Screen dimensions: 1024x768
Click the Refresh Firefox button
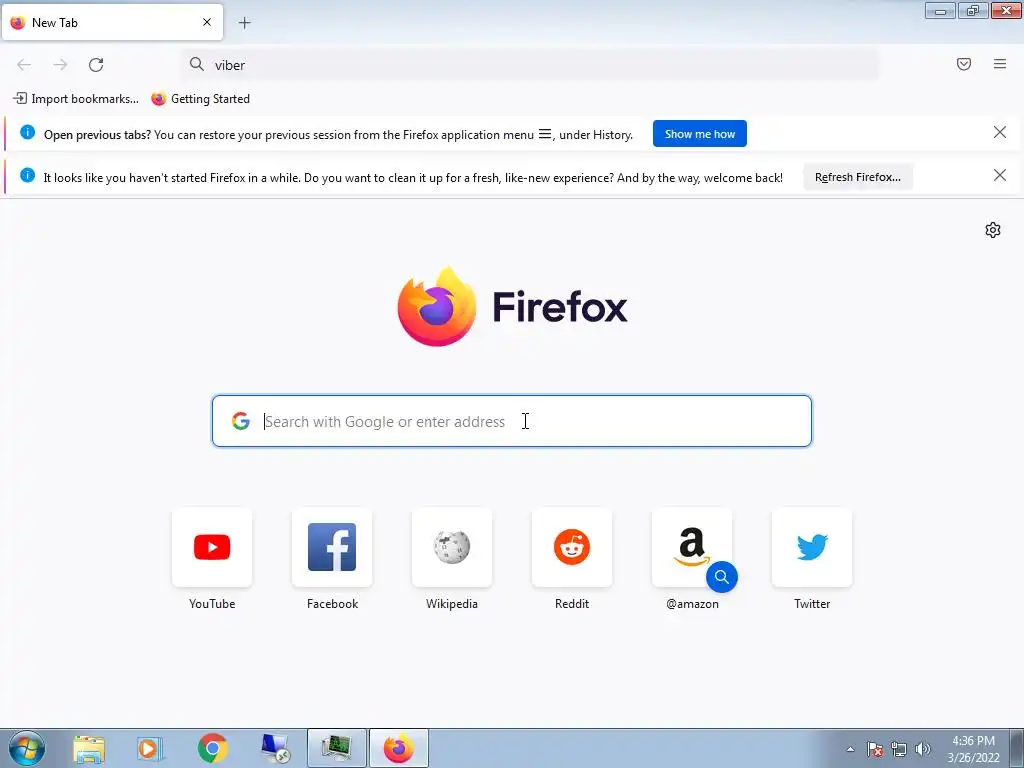click(857, 177)
